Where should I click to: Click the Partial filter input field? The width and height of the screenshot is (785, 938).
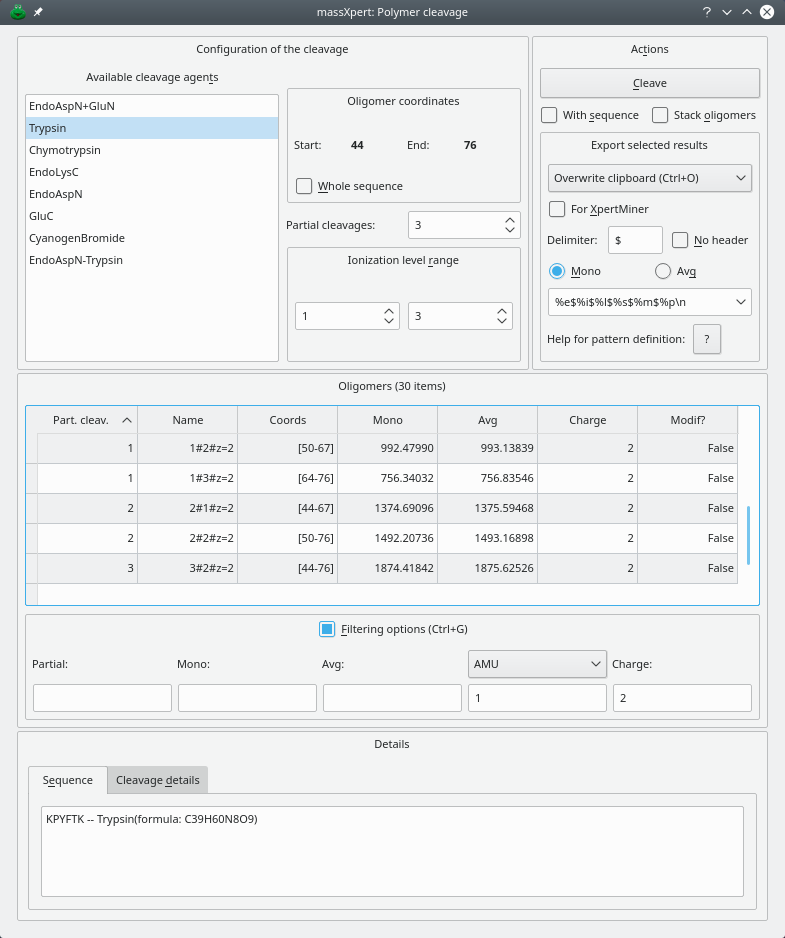(102, 698)
